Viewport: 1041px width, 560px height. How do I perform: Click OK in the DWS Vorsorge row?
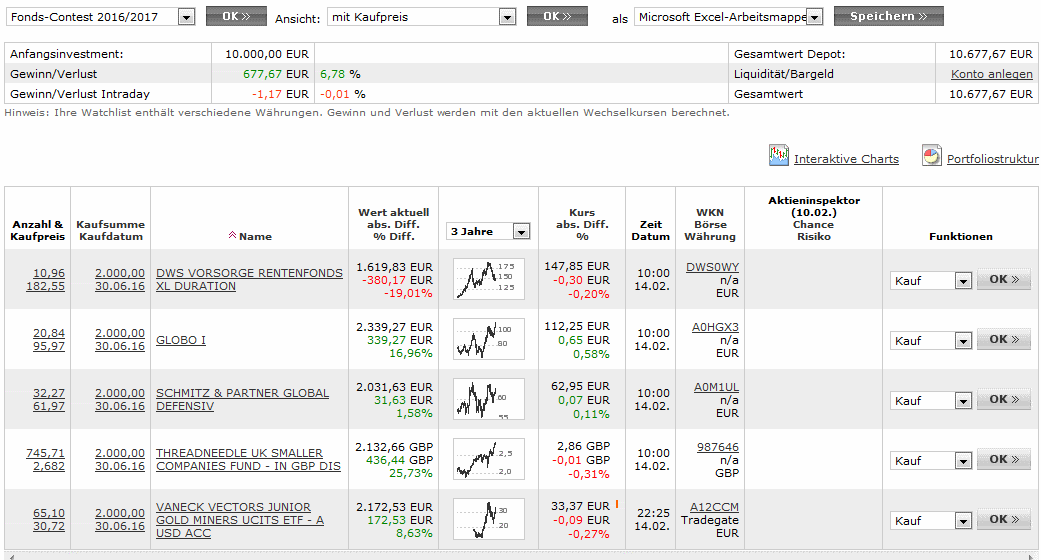click(1003, 280)
